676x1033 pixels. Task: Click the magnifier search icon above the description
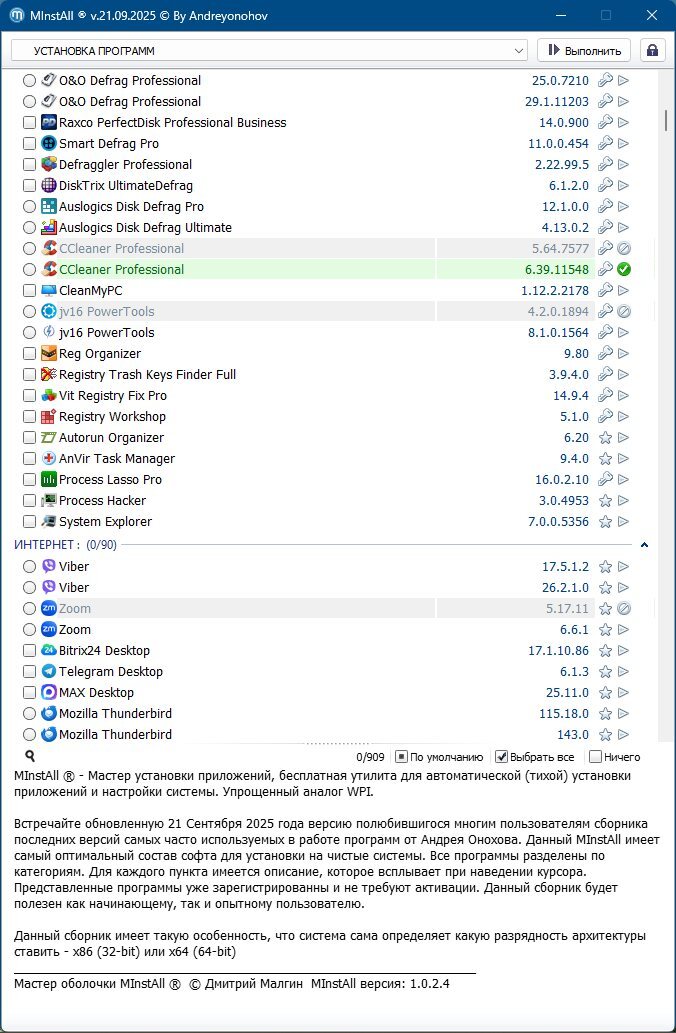tap(30, 757)
